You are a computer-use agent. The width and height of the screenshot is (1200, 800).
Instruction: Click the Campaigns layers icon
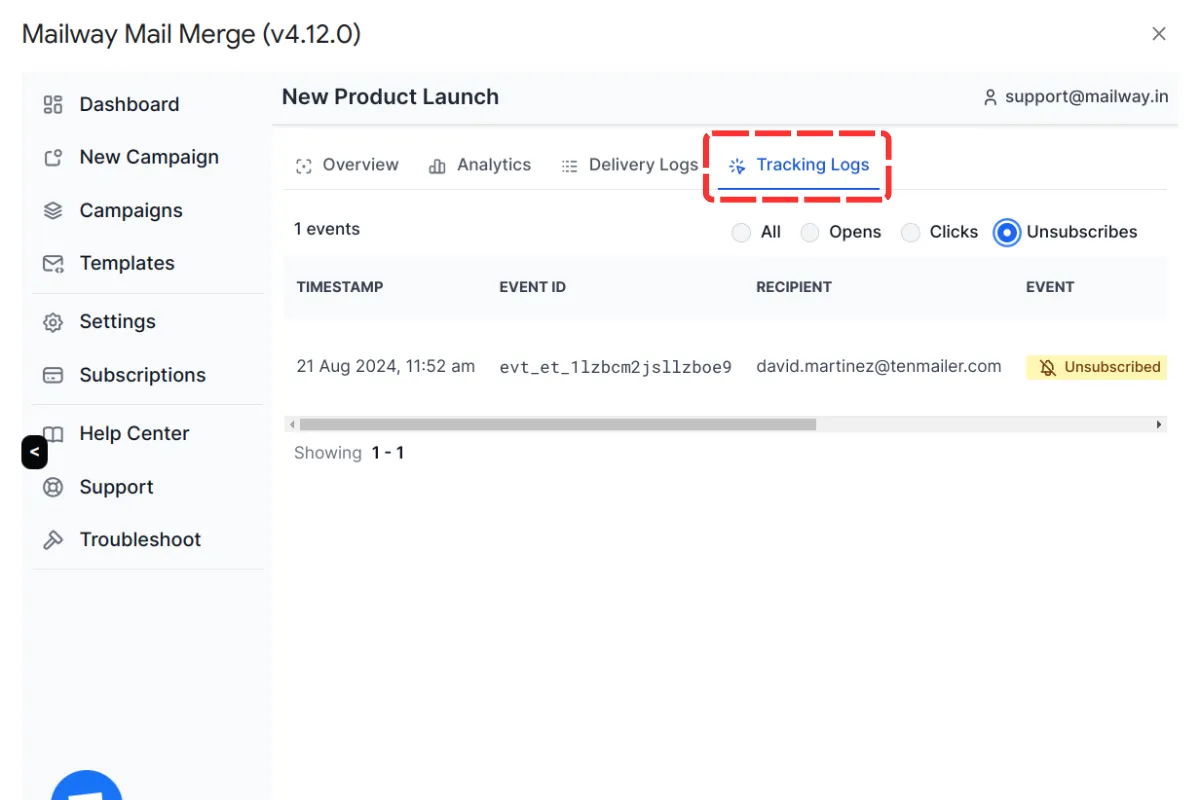(x=53, y=211)
